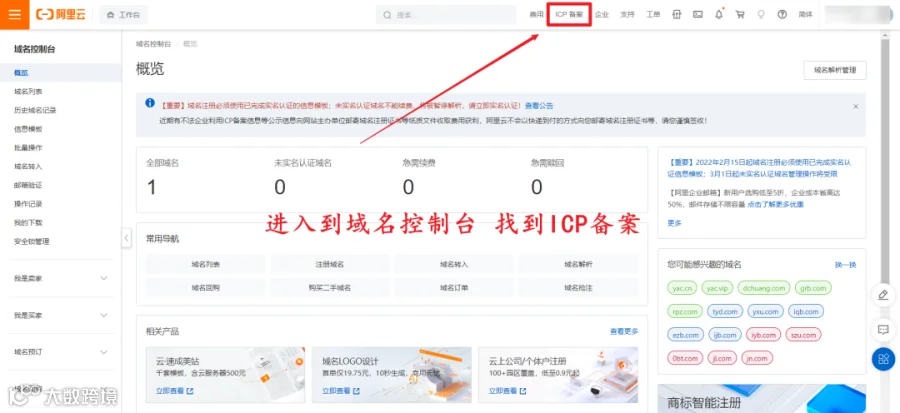Open the chat message floating icon

coord(883,330)
